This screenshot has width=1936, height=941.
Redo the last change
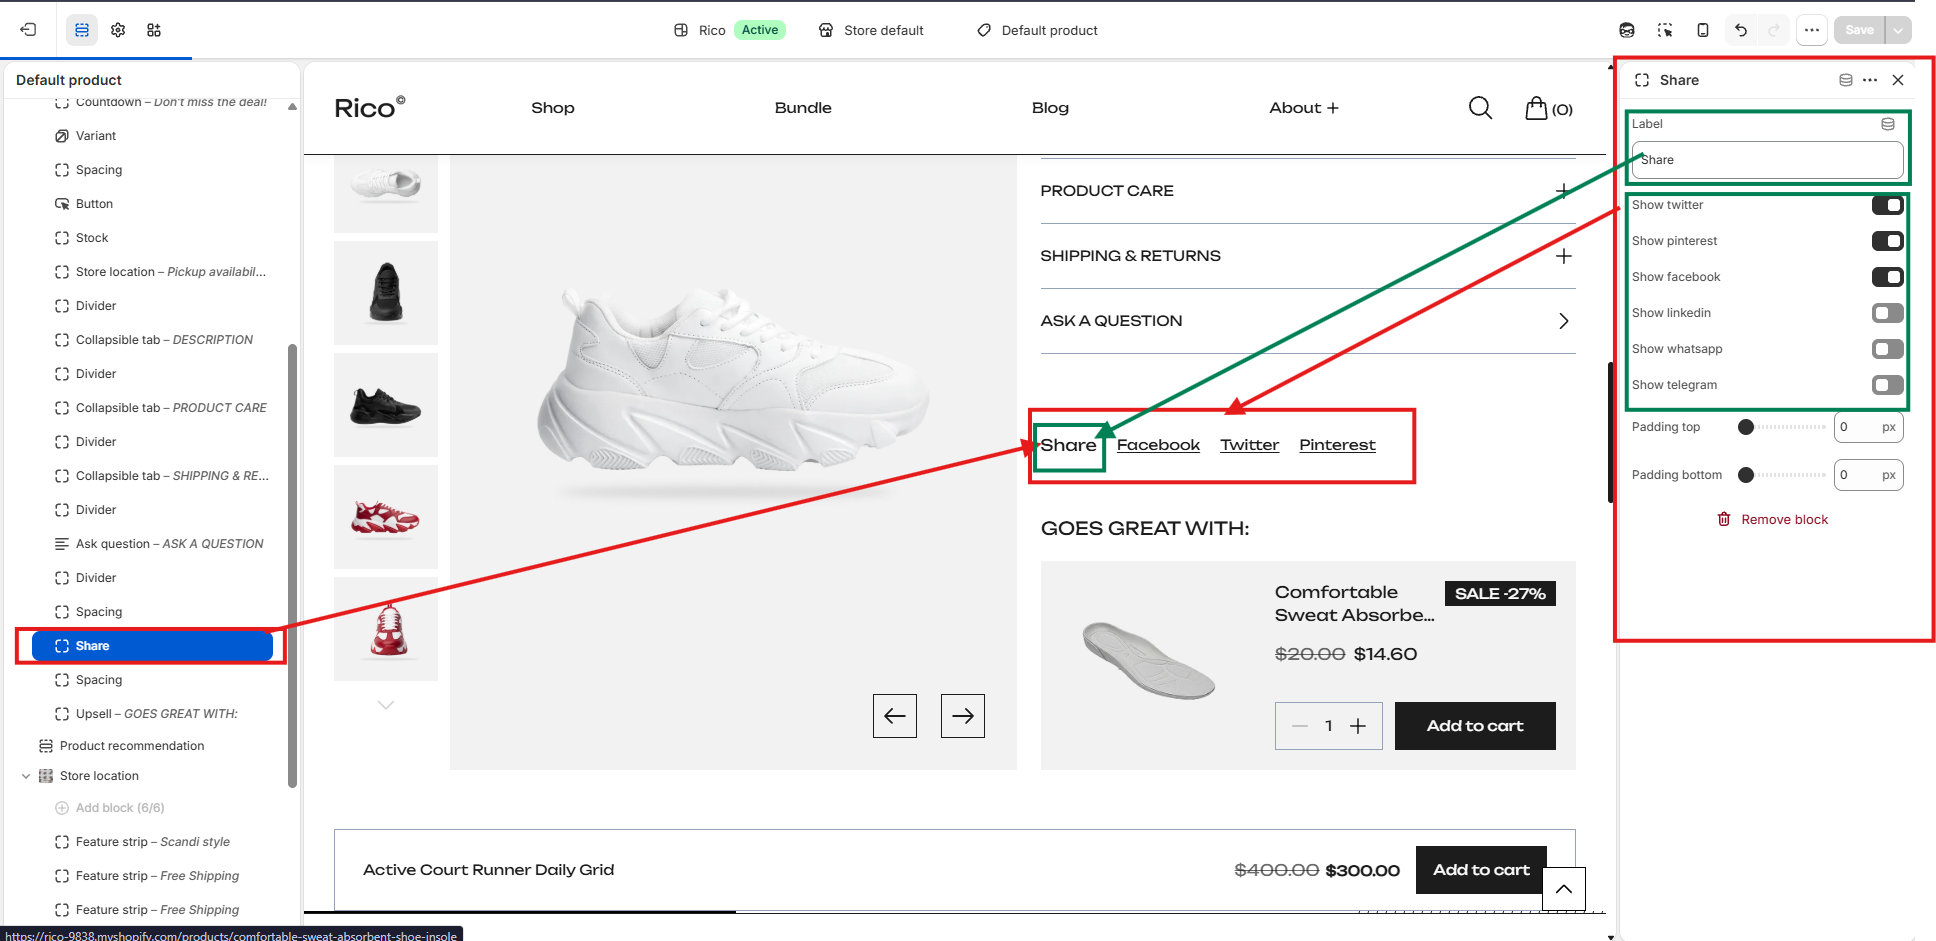[1774, 30]
